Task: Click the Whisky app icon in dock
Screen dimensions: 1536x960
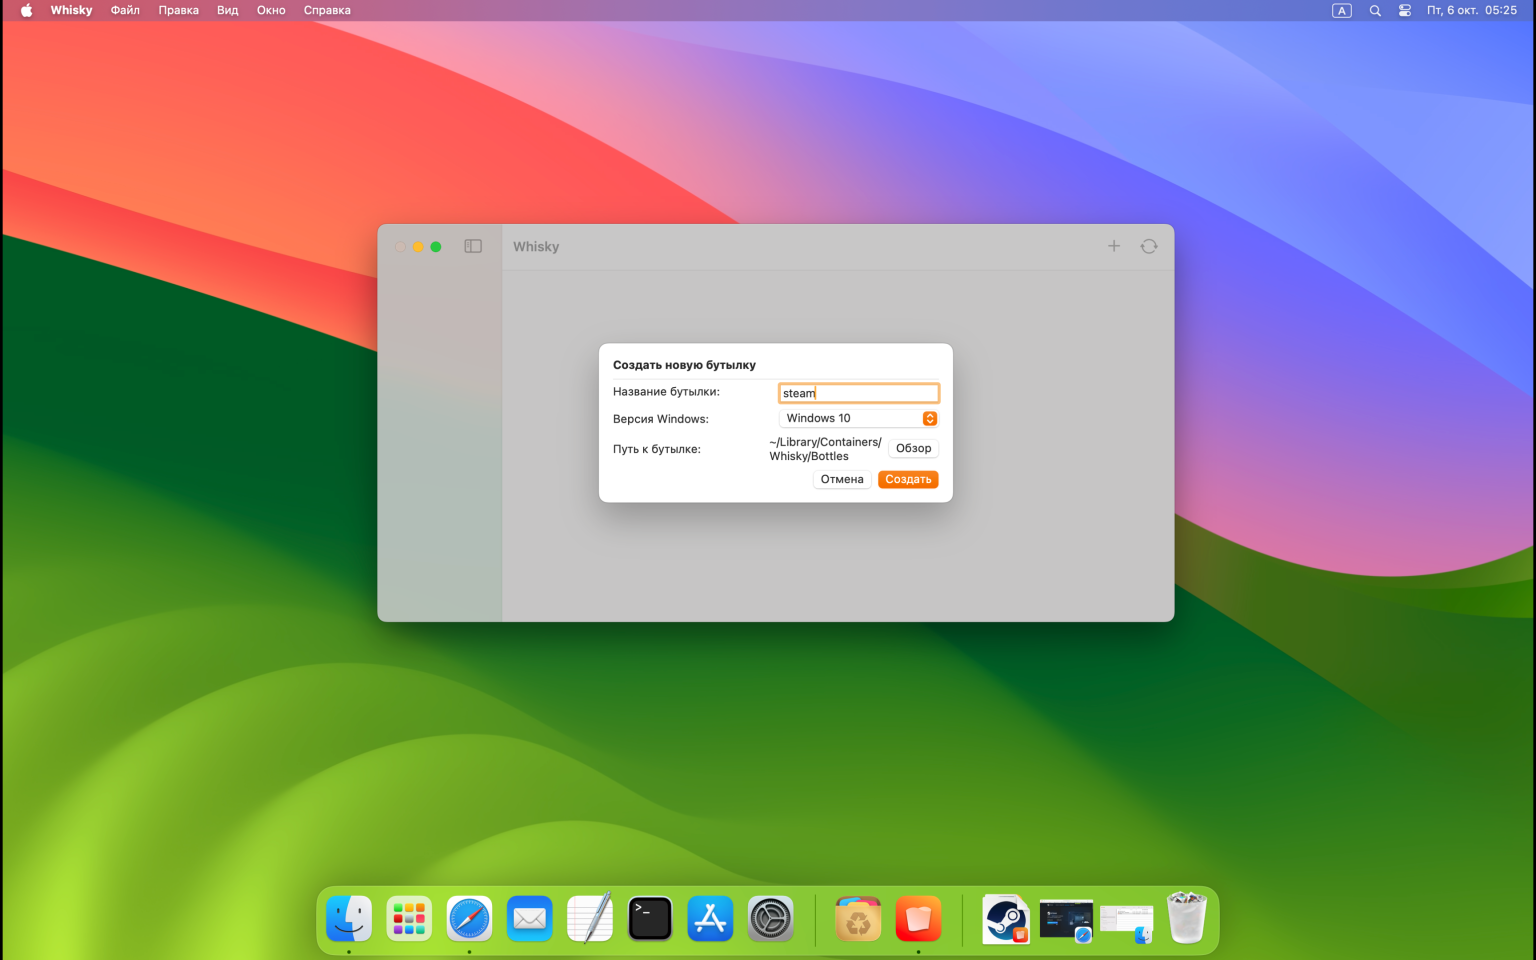Action: 918,918
